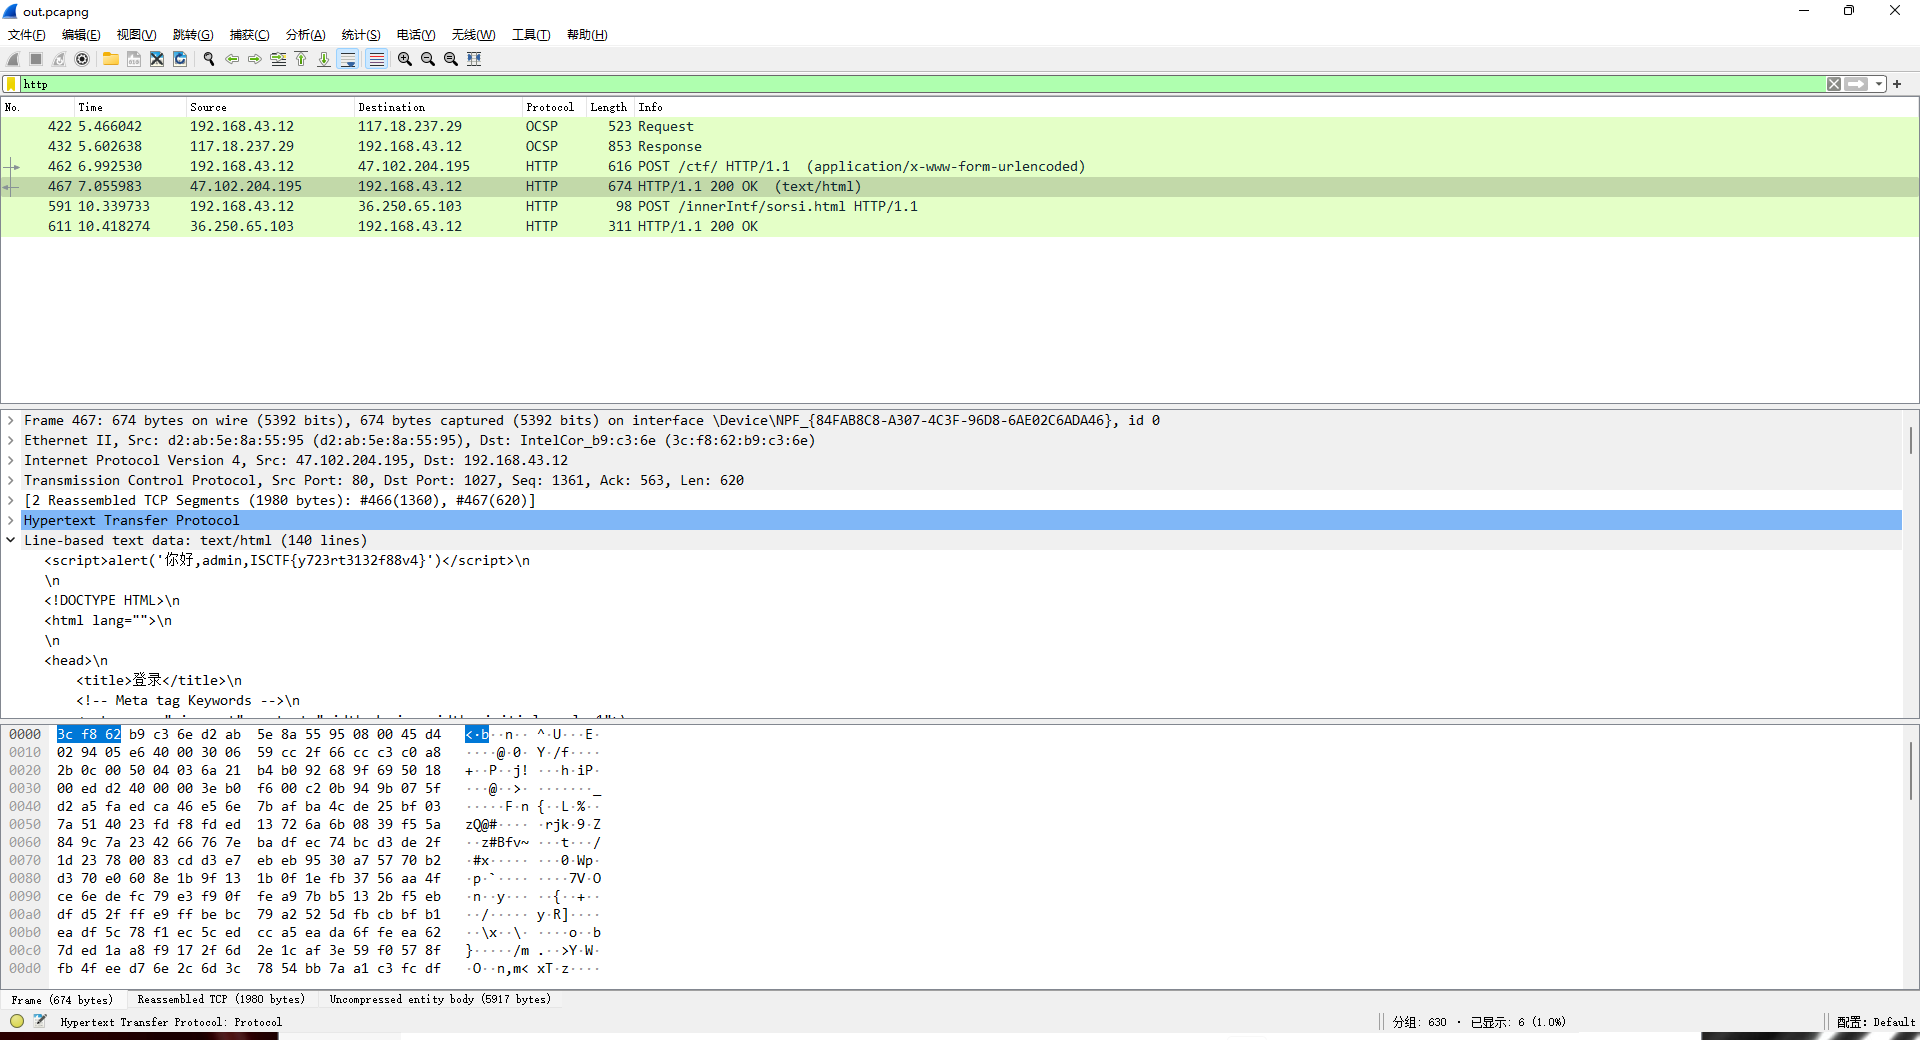1920x1040 pixels.
Task: Select packet 462 POST /ctf/ row
Action: tap(960, 167)
